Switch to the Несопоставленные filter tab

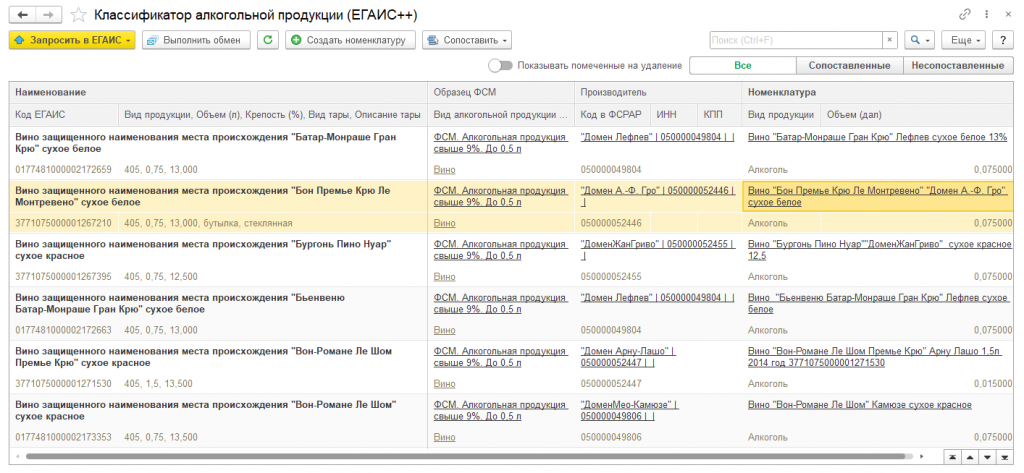[958, 65]
